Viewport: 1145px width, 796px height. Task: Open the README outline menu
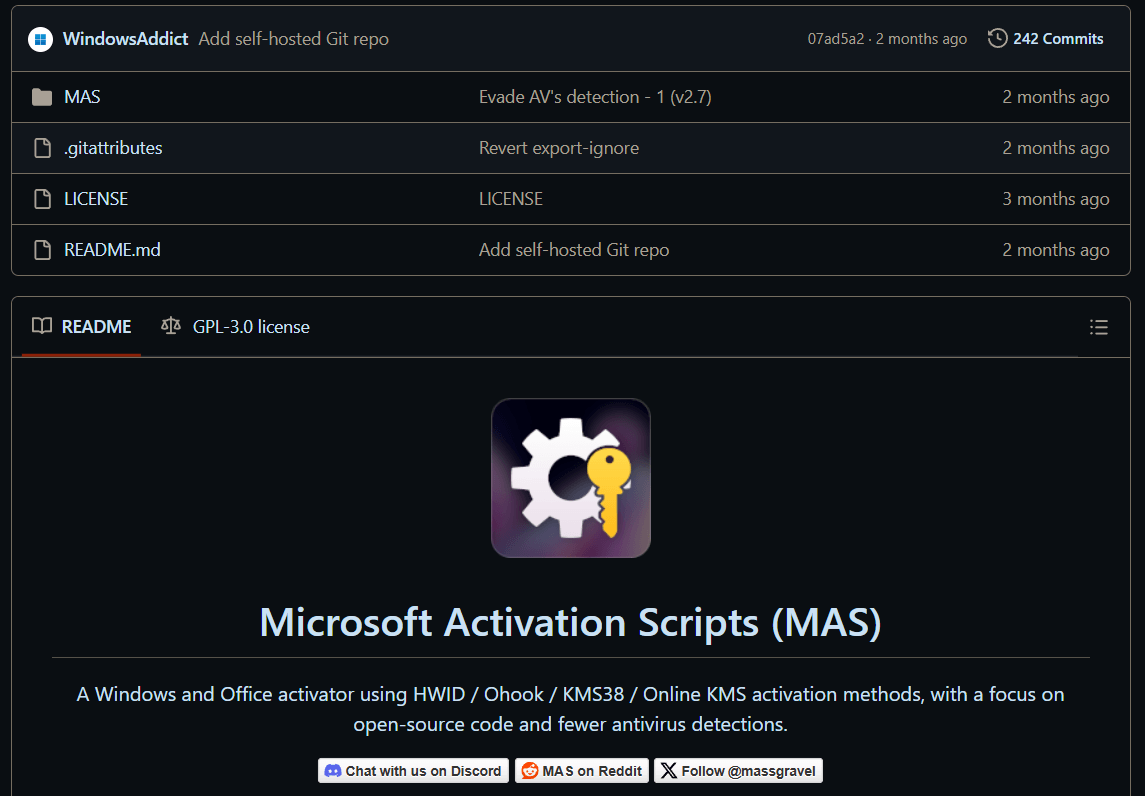1098,326
